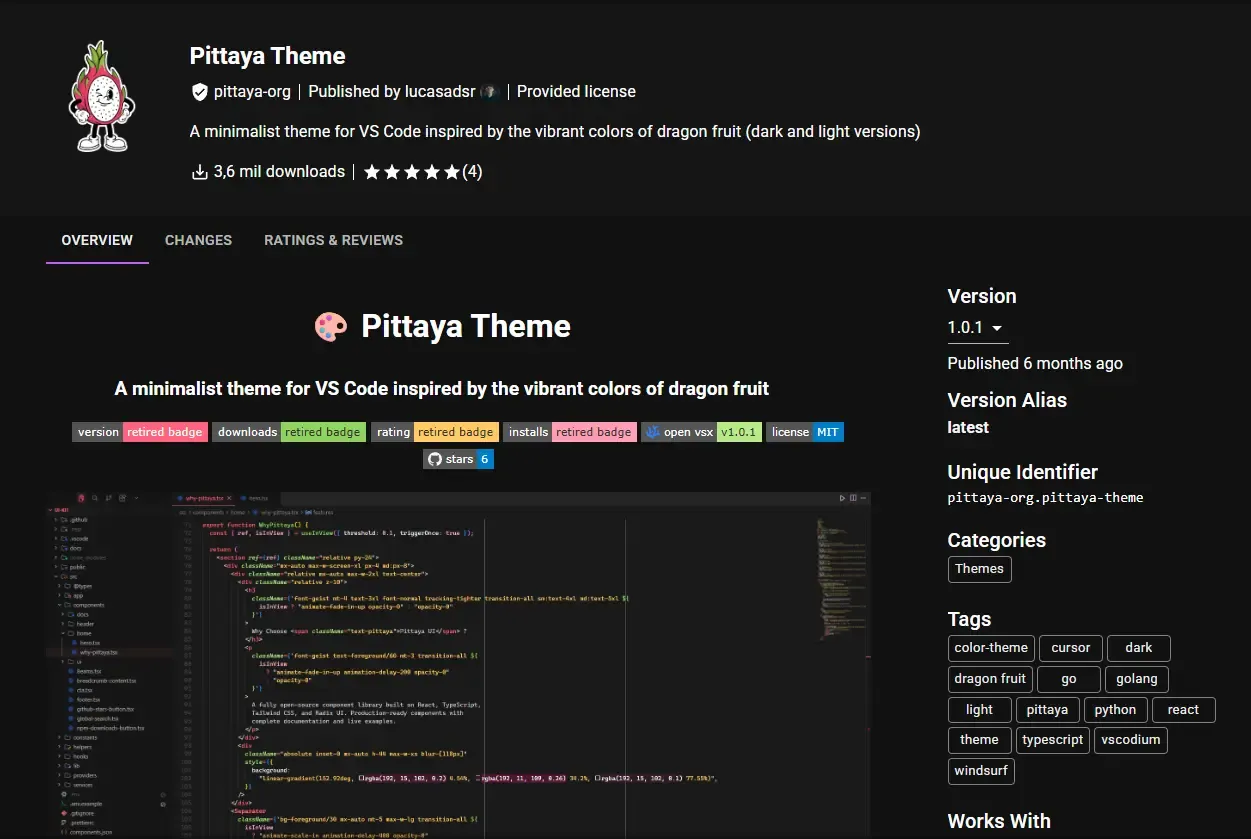Screen dimensions: 1251x839
Task: Click the installs retired badge
Action: coord(570,432)
